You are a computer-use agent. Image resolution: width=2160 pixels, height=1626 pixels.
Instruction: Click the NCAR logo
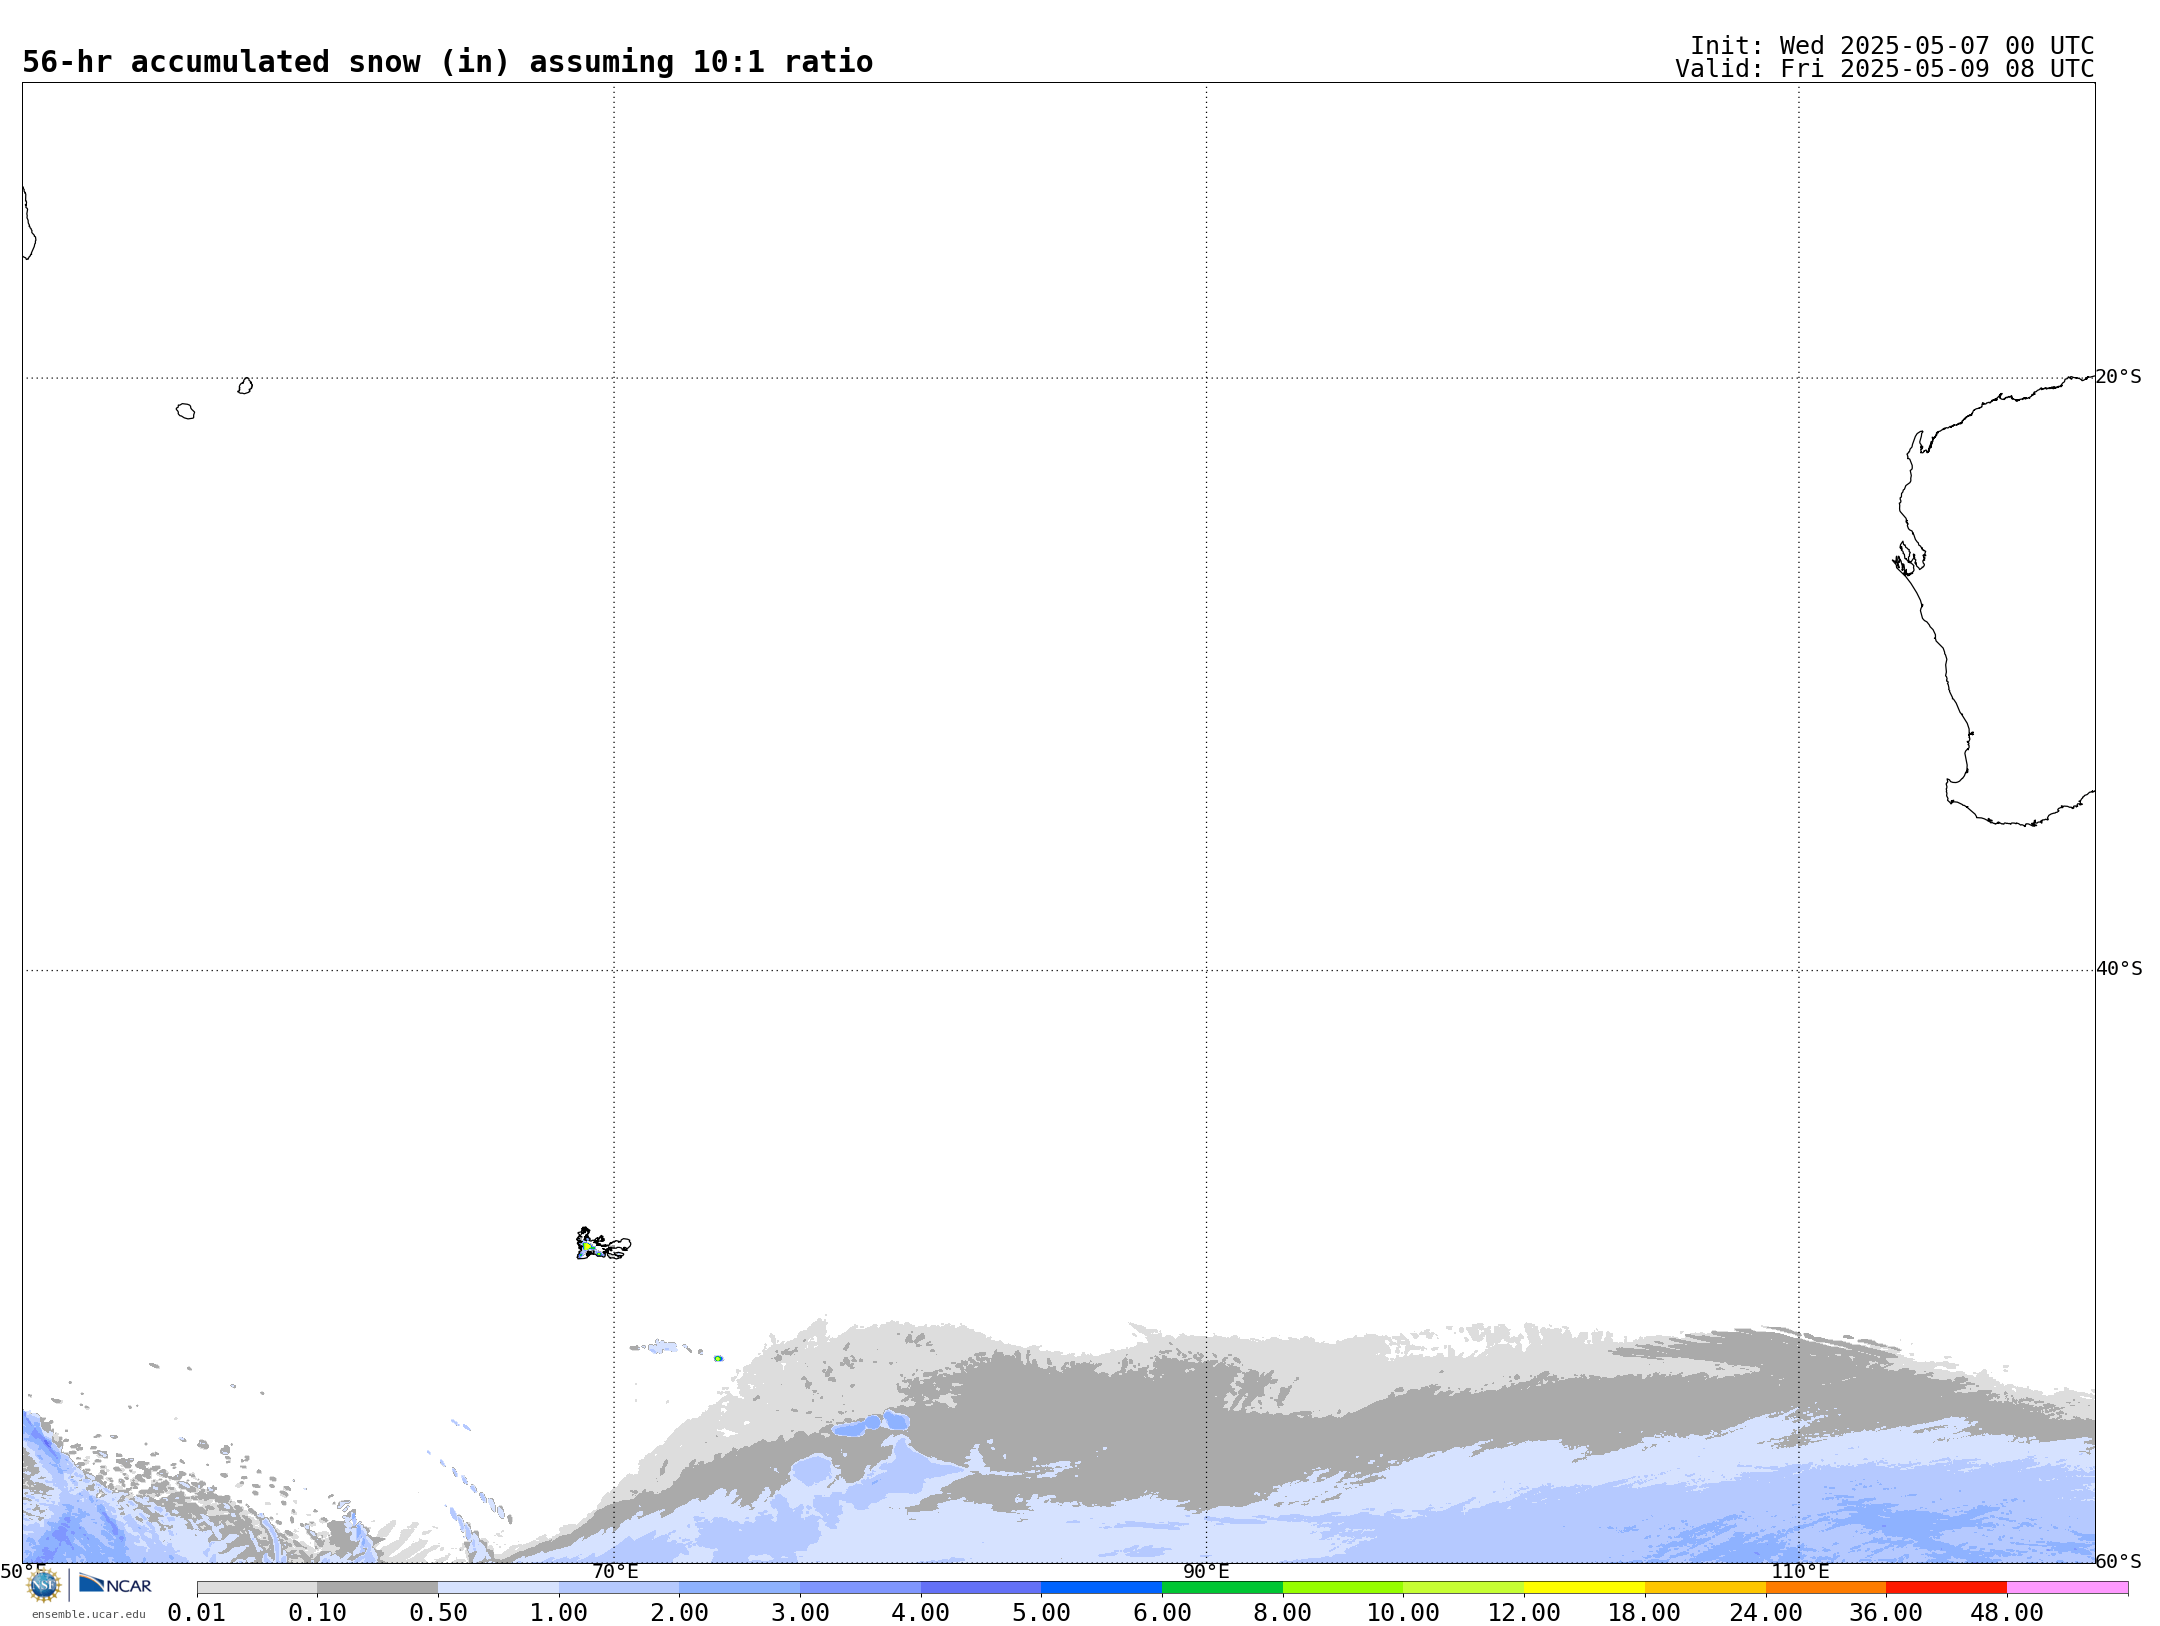coord(115,1584)
